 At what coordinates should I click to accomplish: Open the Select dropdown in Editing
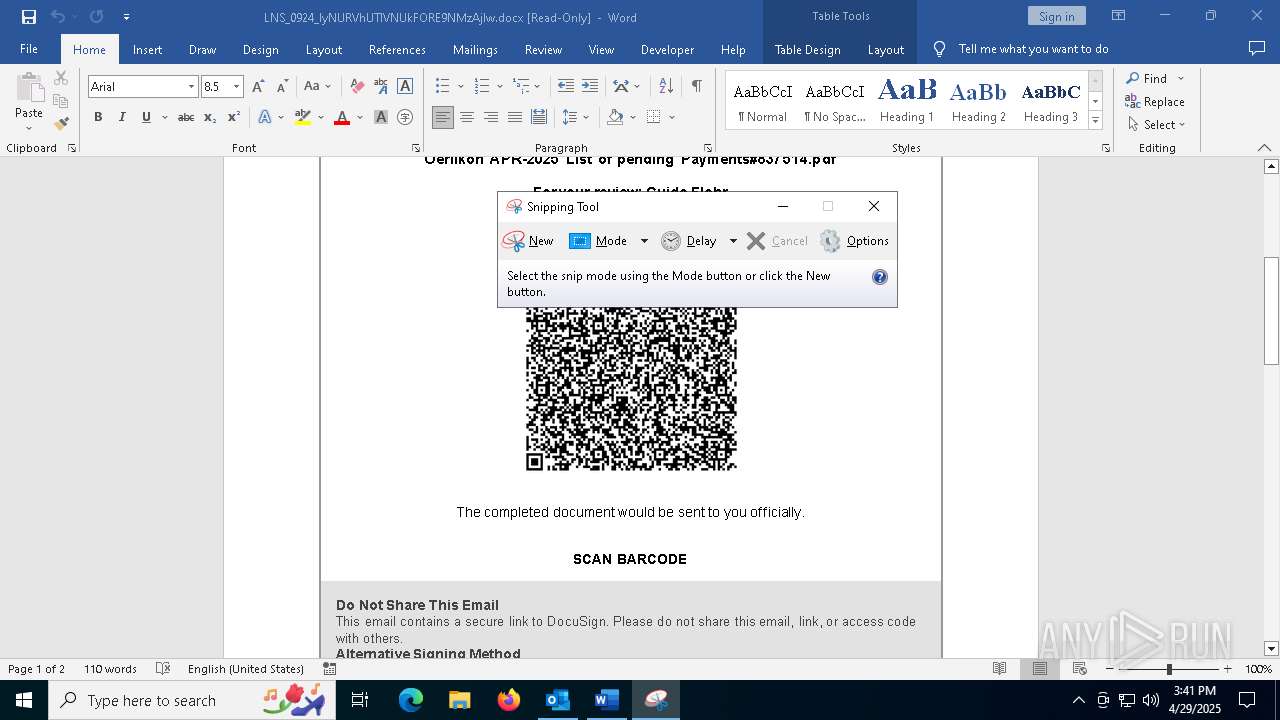click(x=1157, y=125)
